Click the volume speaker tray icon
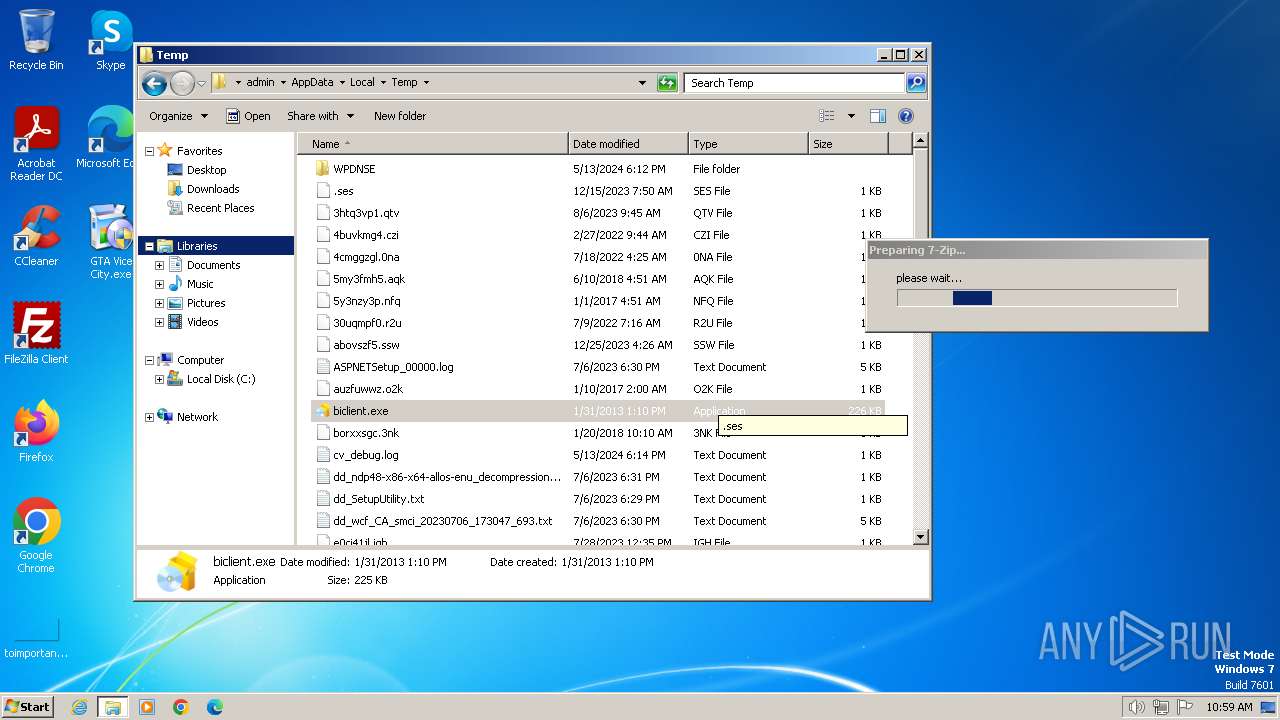 1136,707
